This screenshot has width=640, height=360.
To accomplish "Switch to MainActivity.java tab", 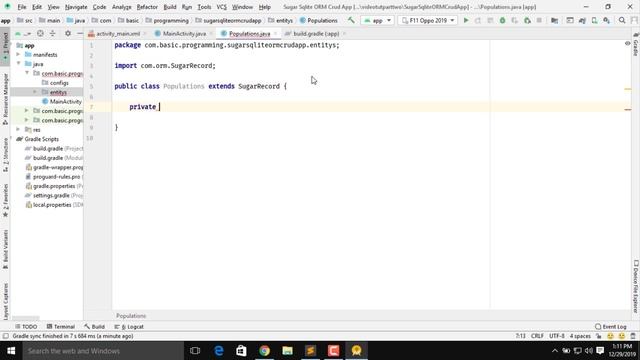I will [184, 33].
